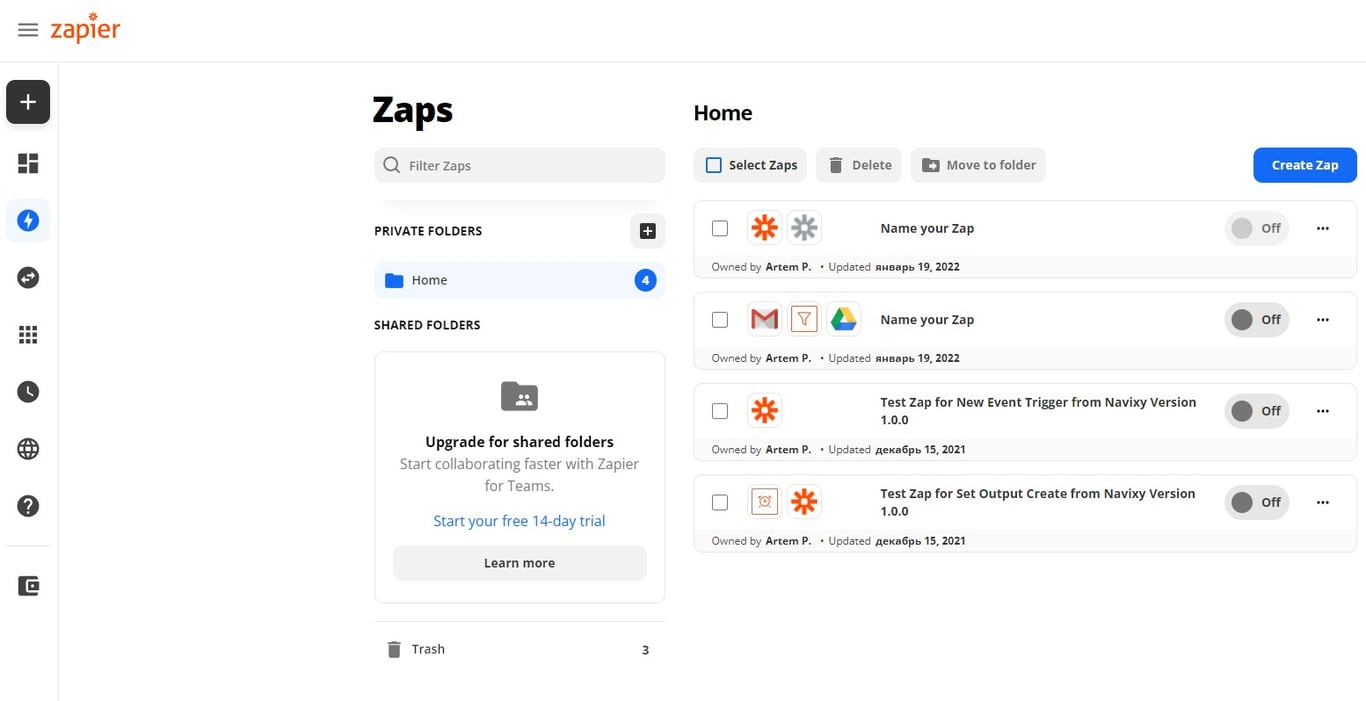The width and height of the screenshot is (1366, 701).
Task: Click inside the Filter Zaps search field
Action: click(x=519, y=164)
